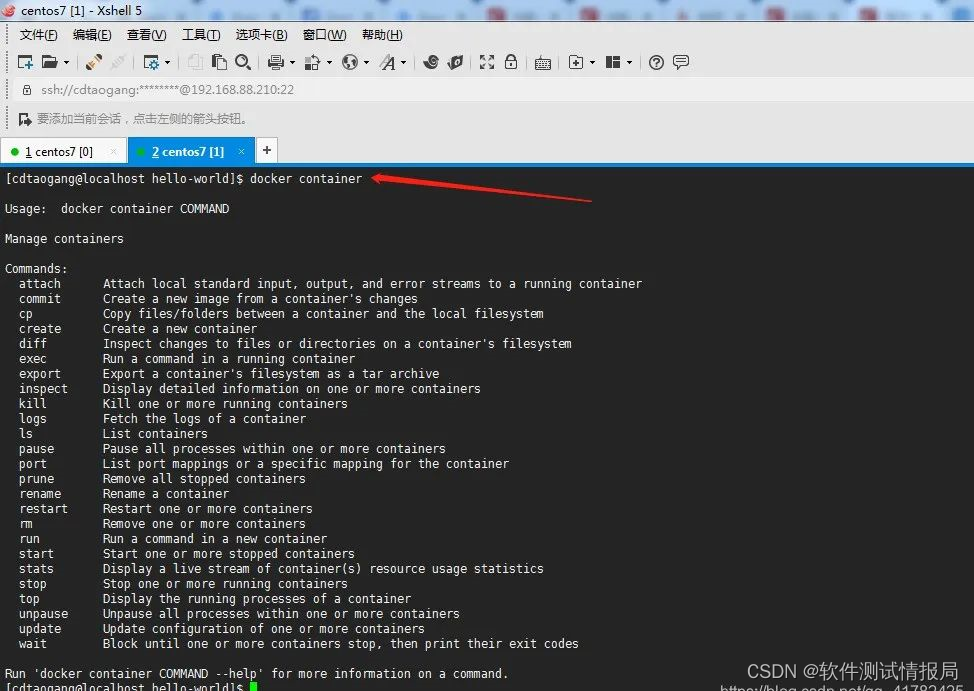Click the 'Usage:' line in terminal
Screen dimensions: 974x691
117,209
